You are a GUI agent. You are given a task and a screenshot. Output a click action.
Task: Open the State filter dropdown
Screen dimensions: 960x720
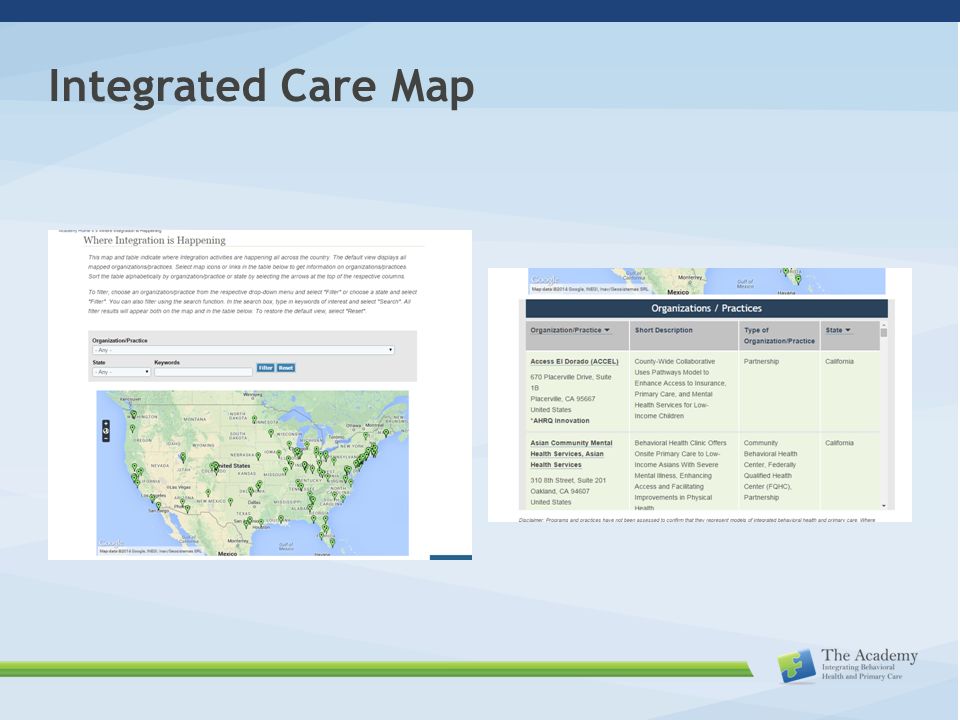121,372
